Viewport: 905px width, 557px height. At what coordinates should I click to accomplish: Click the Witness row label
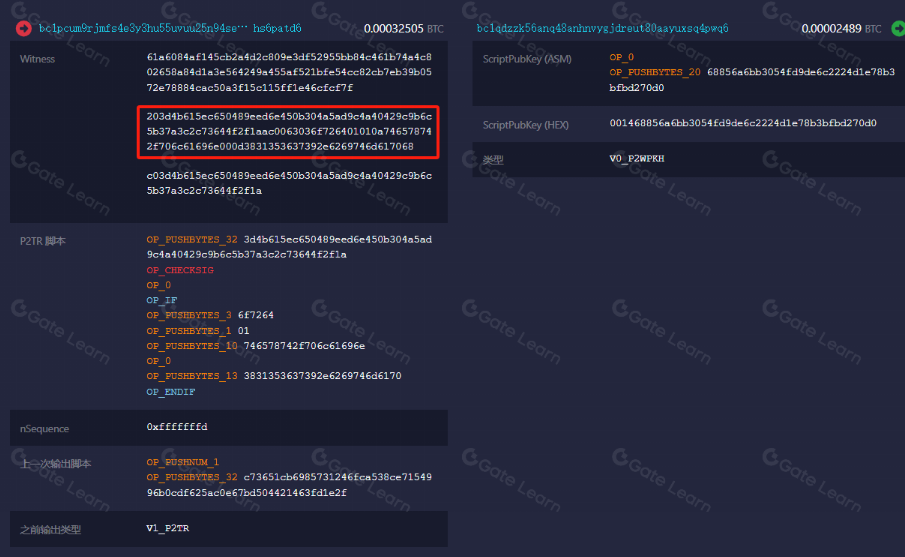(x=38, y=59)
